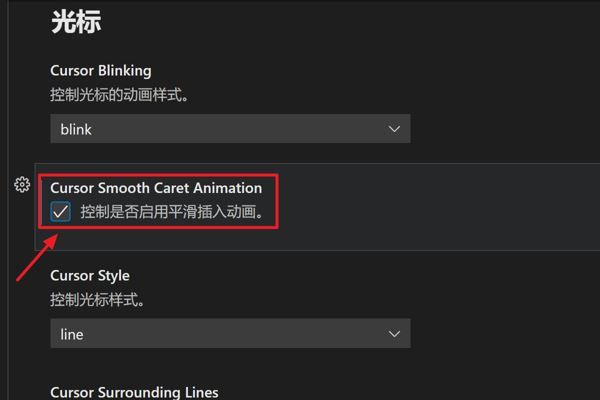Click the "line" value text in the dropdown
The width and height of the screenshot is (600, 400).
pyautogui.click(x=72, y=334)
